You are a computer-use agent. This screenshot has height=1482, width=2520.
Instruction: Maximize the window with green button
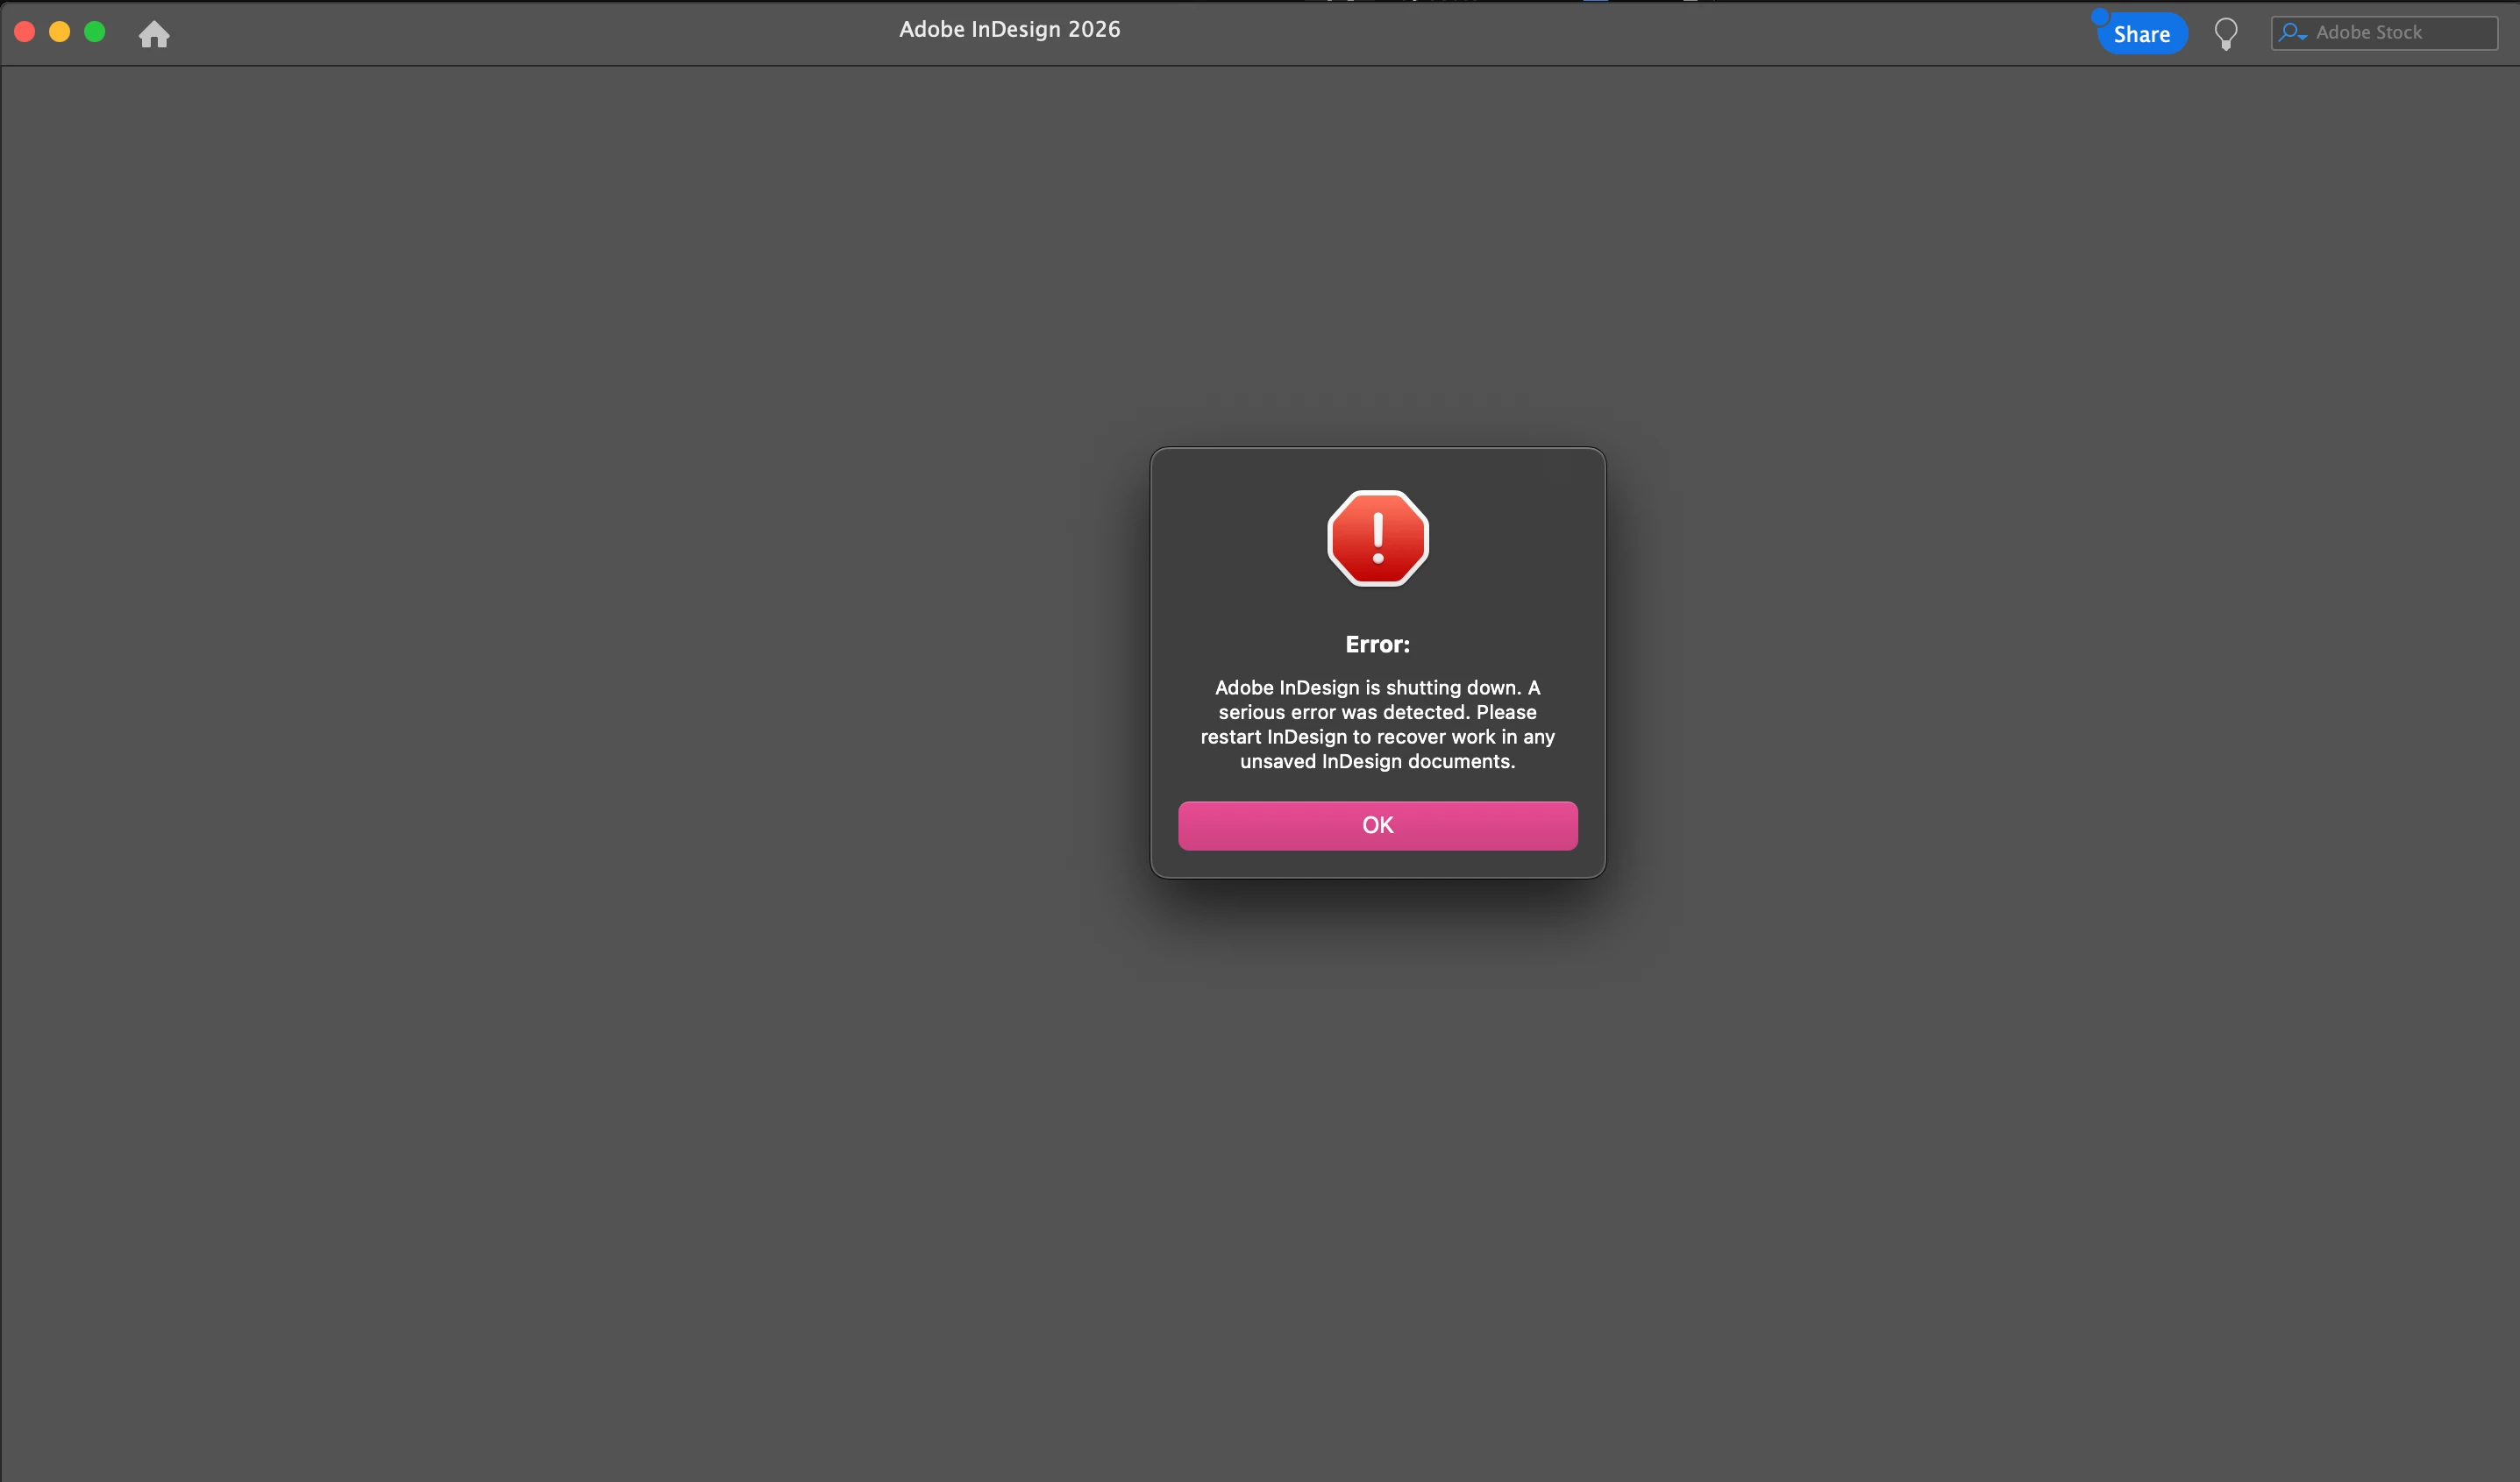point(95,32)
